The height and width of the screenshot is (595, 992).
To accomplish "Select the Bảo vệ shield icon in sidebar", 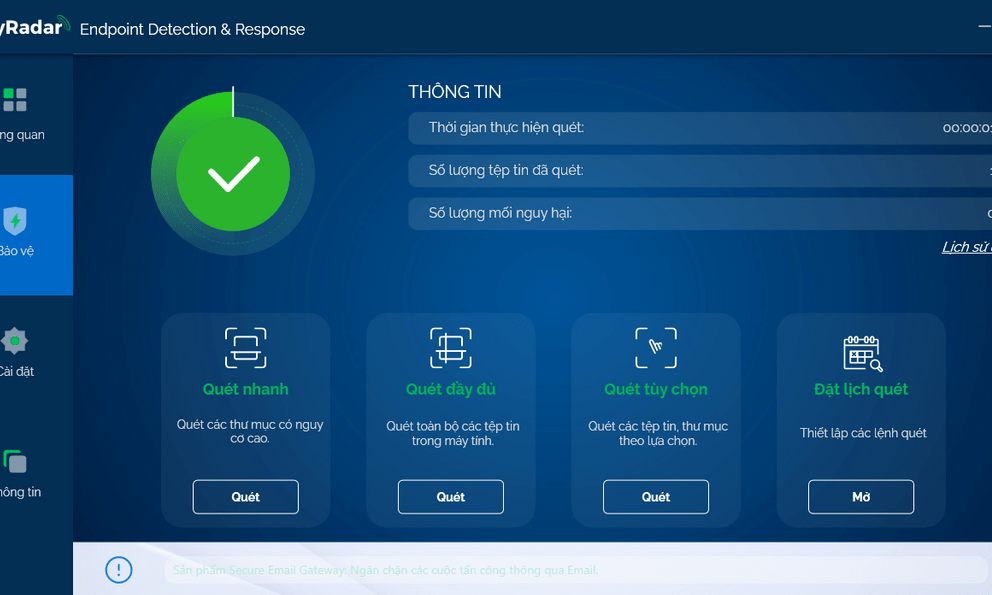I will click(14, 219).
